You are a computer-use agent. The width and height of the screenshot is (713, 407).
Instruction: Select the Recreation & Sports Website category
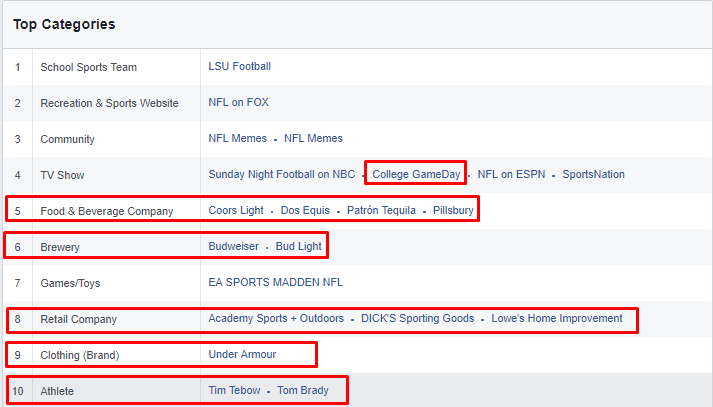[109, 103]
